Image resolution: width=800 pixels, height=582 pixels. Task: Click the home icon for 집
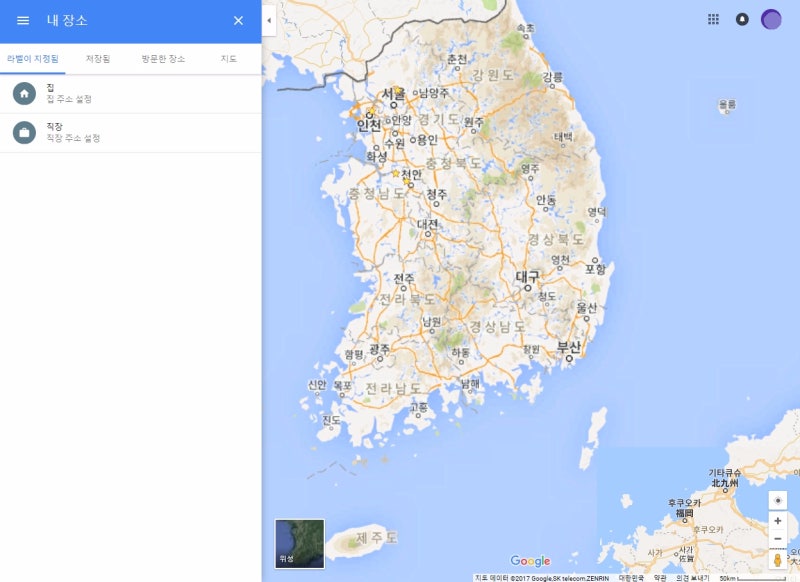24,94
